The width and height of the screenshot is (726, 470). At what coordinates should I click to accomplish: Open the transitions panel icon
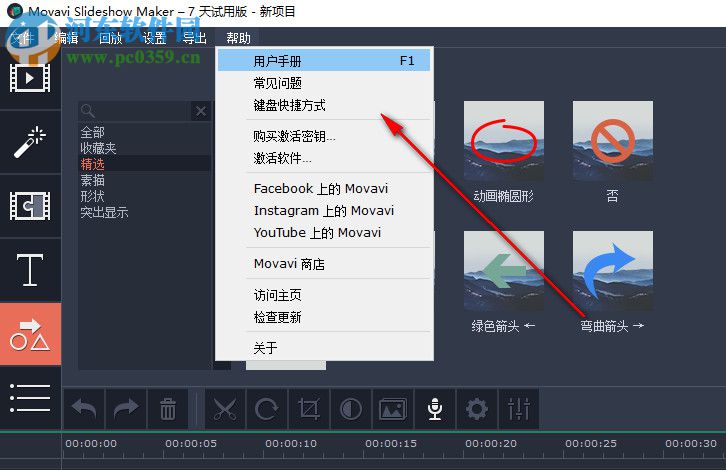30,206
